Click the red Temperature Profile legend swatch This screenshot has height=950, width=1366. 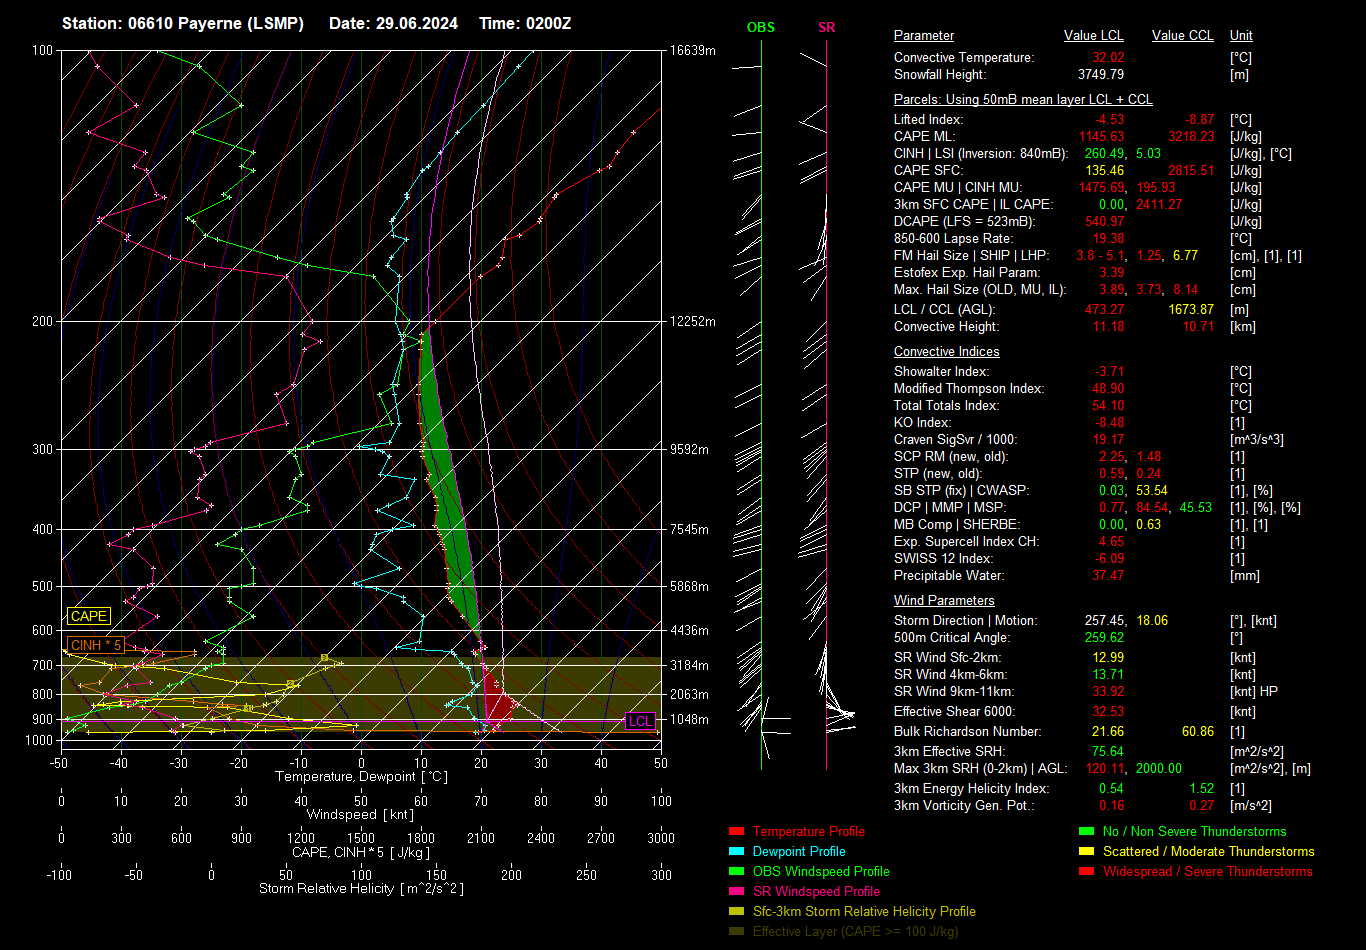pos(736,832)
